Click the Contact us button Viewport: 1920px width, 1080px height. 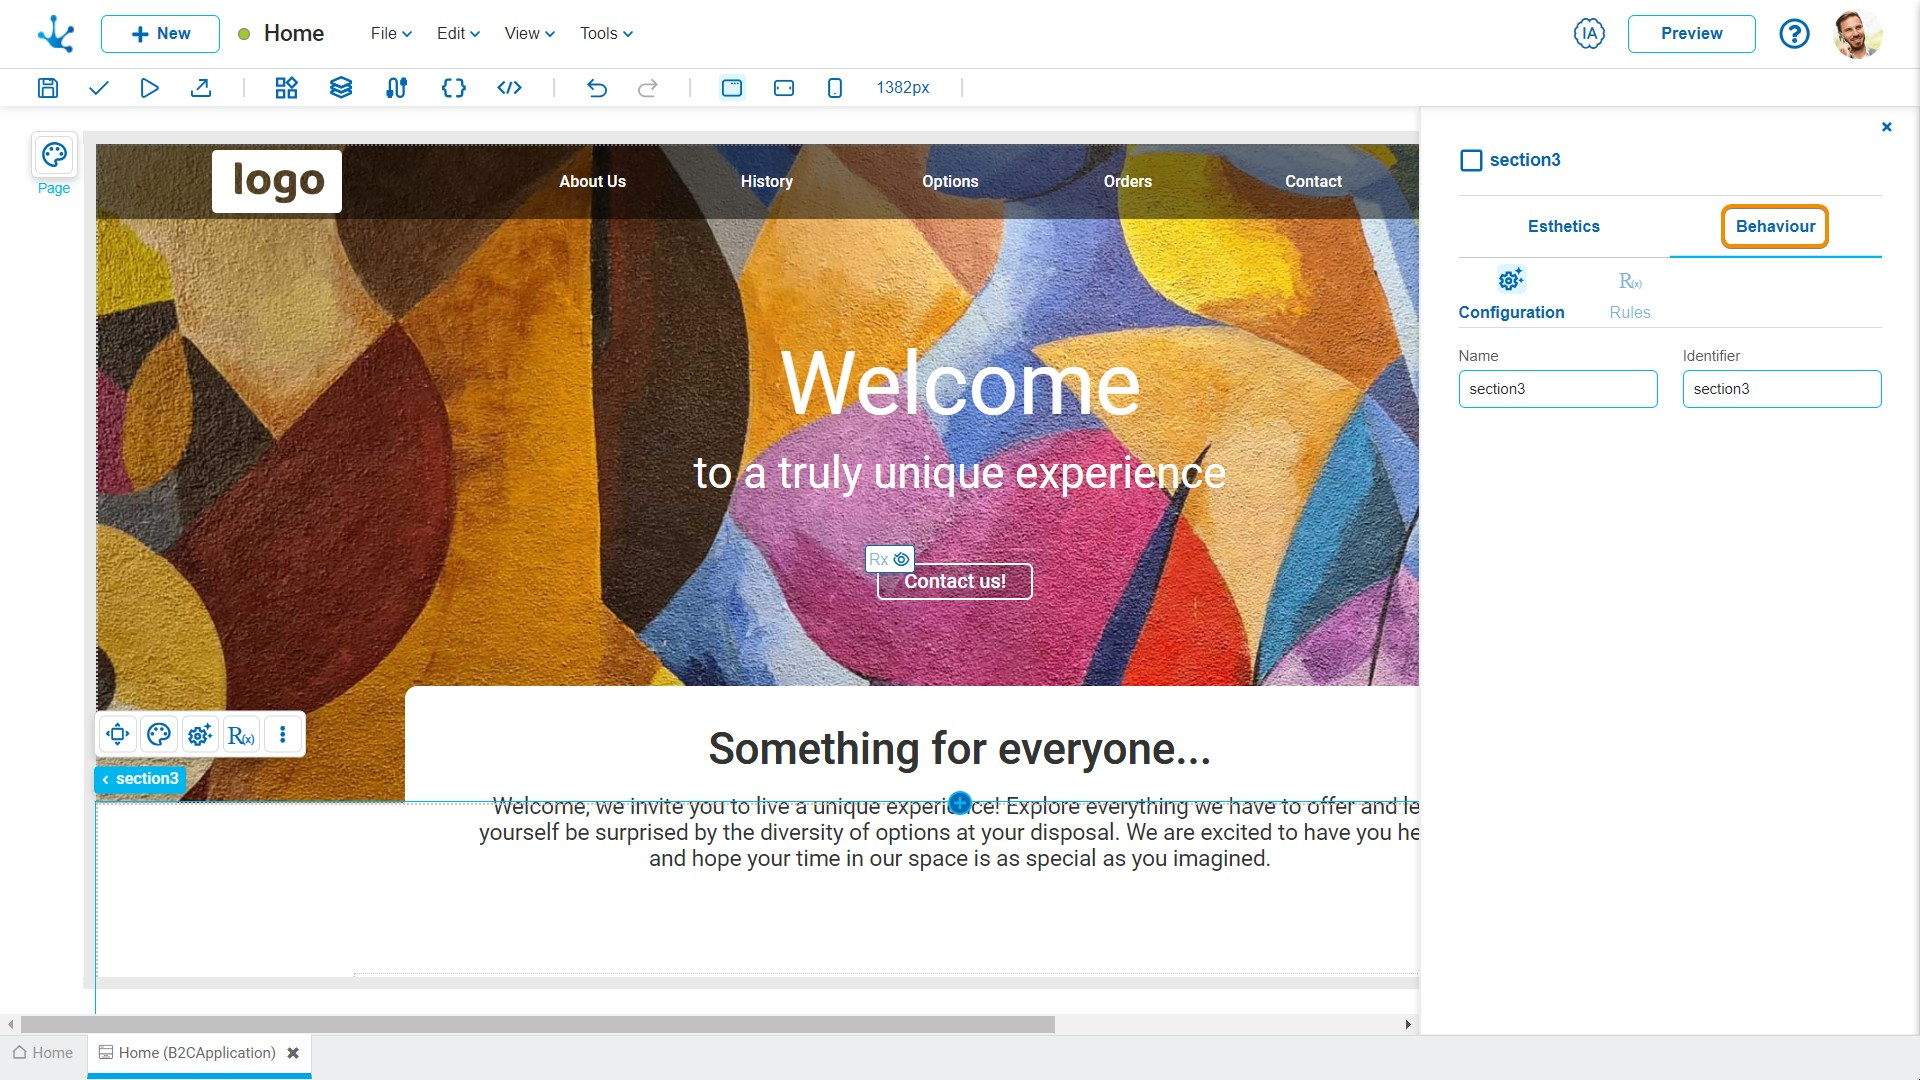pos(953,580)
